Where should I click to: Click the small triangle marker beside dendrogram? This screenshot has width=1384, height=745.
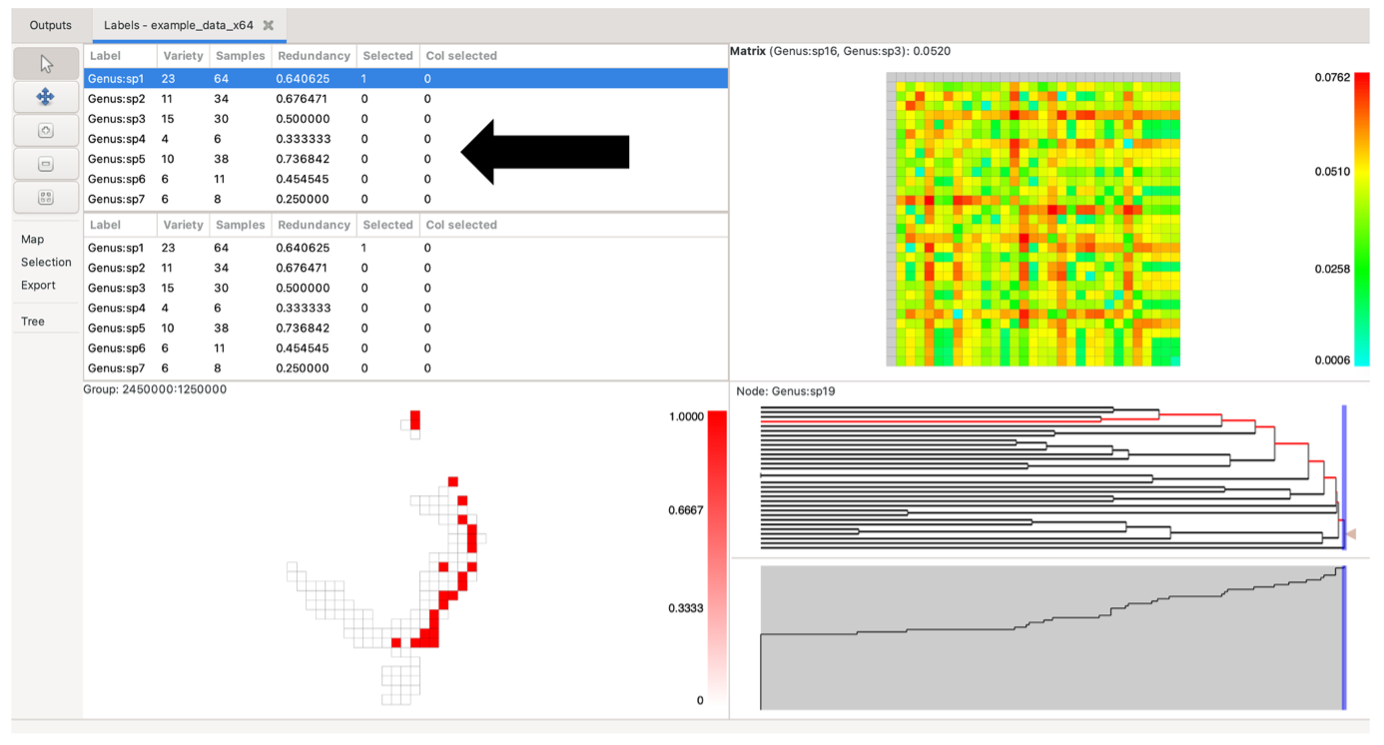pyautogui.click(x=1351, y=535)
